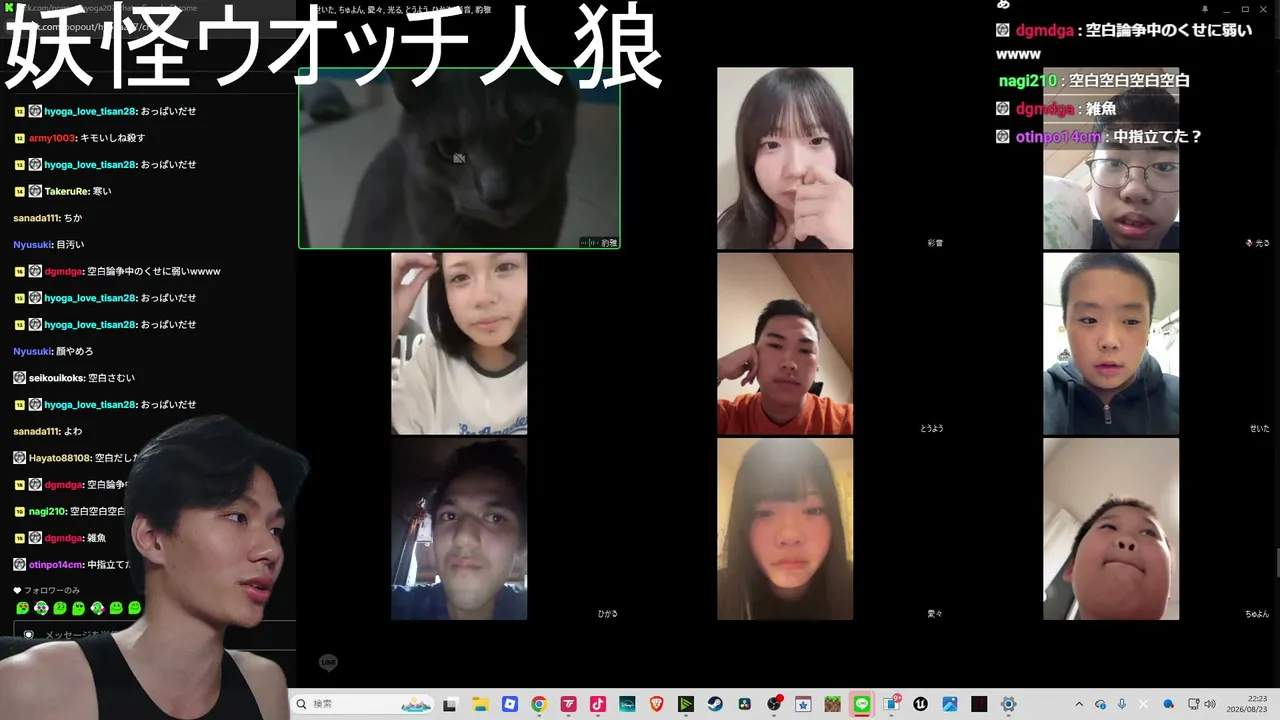Launch Minecraft from the taskbar

(832, 704)
